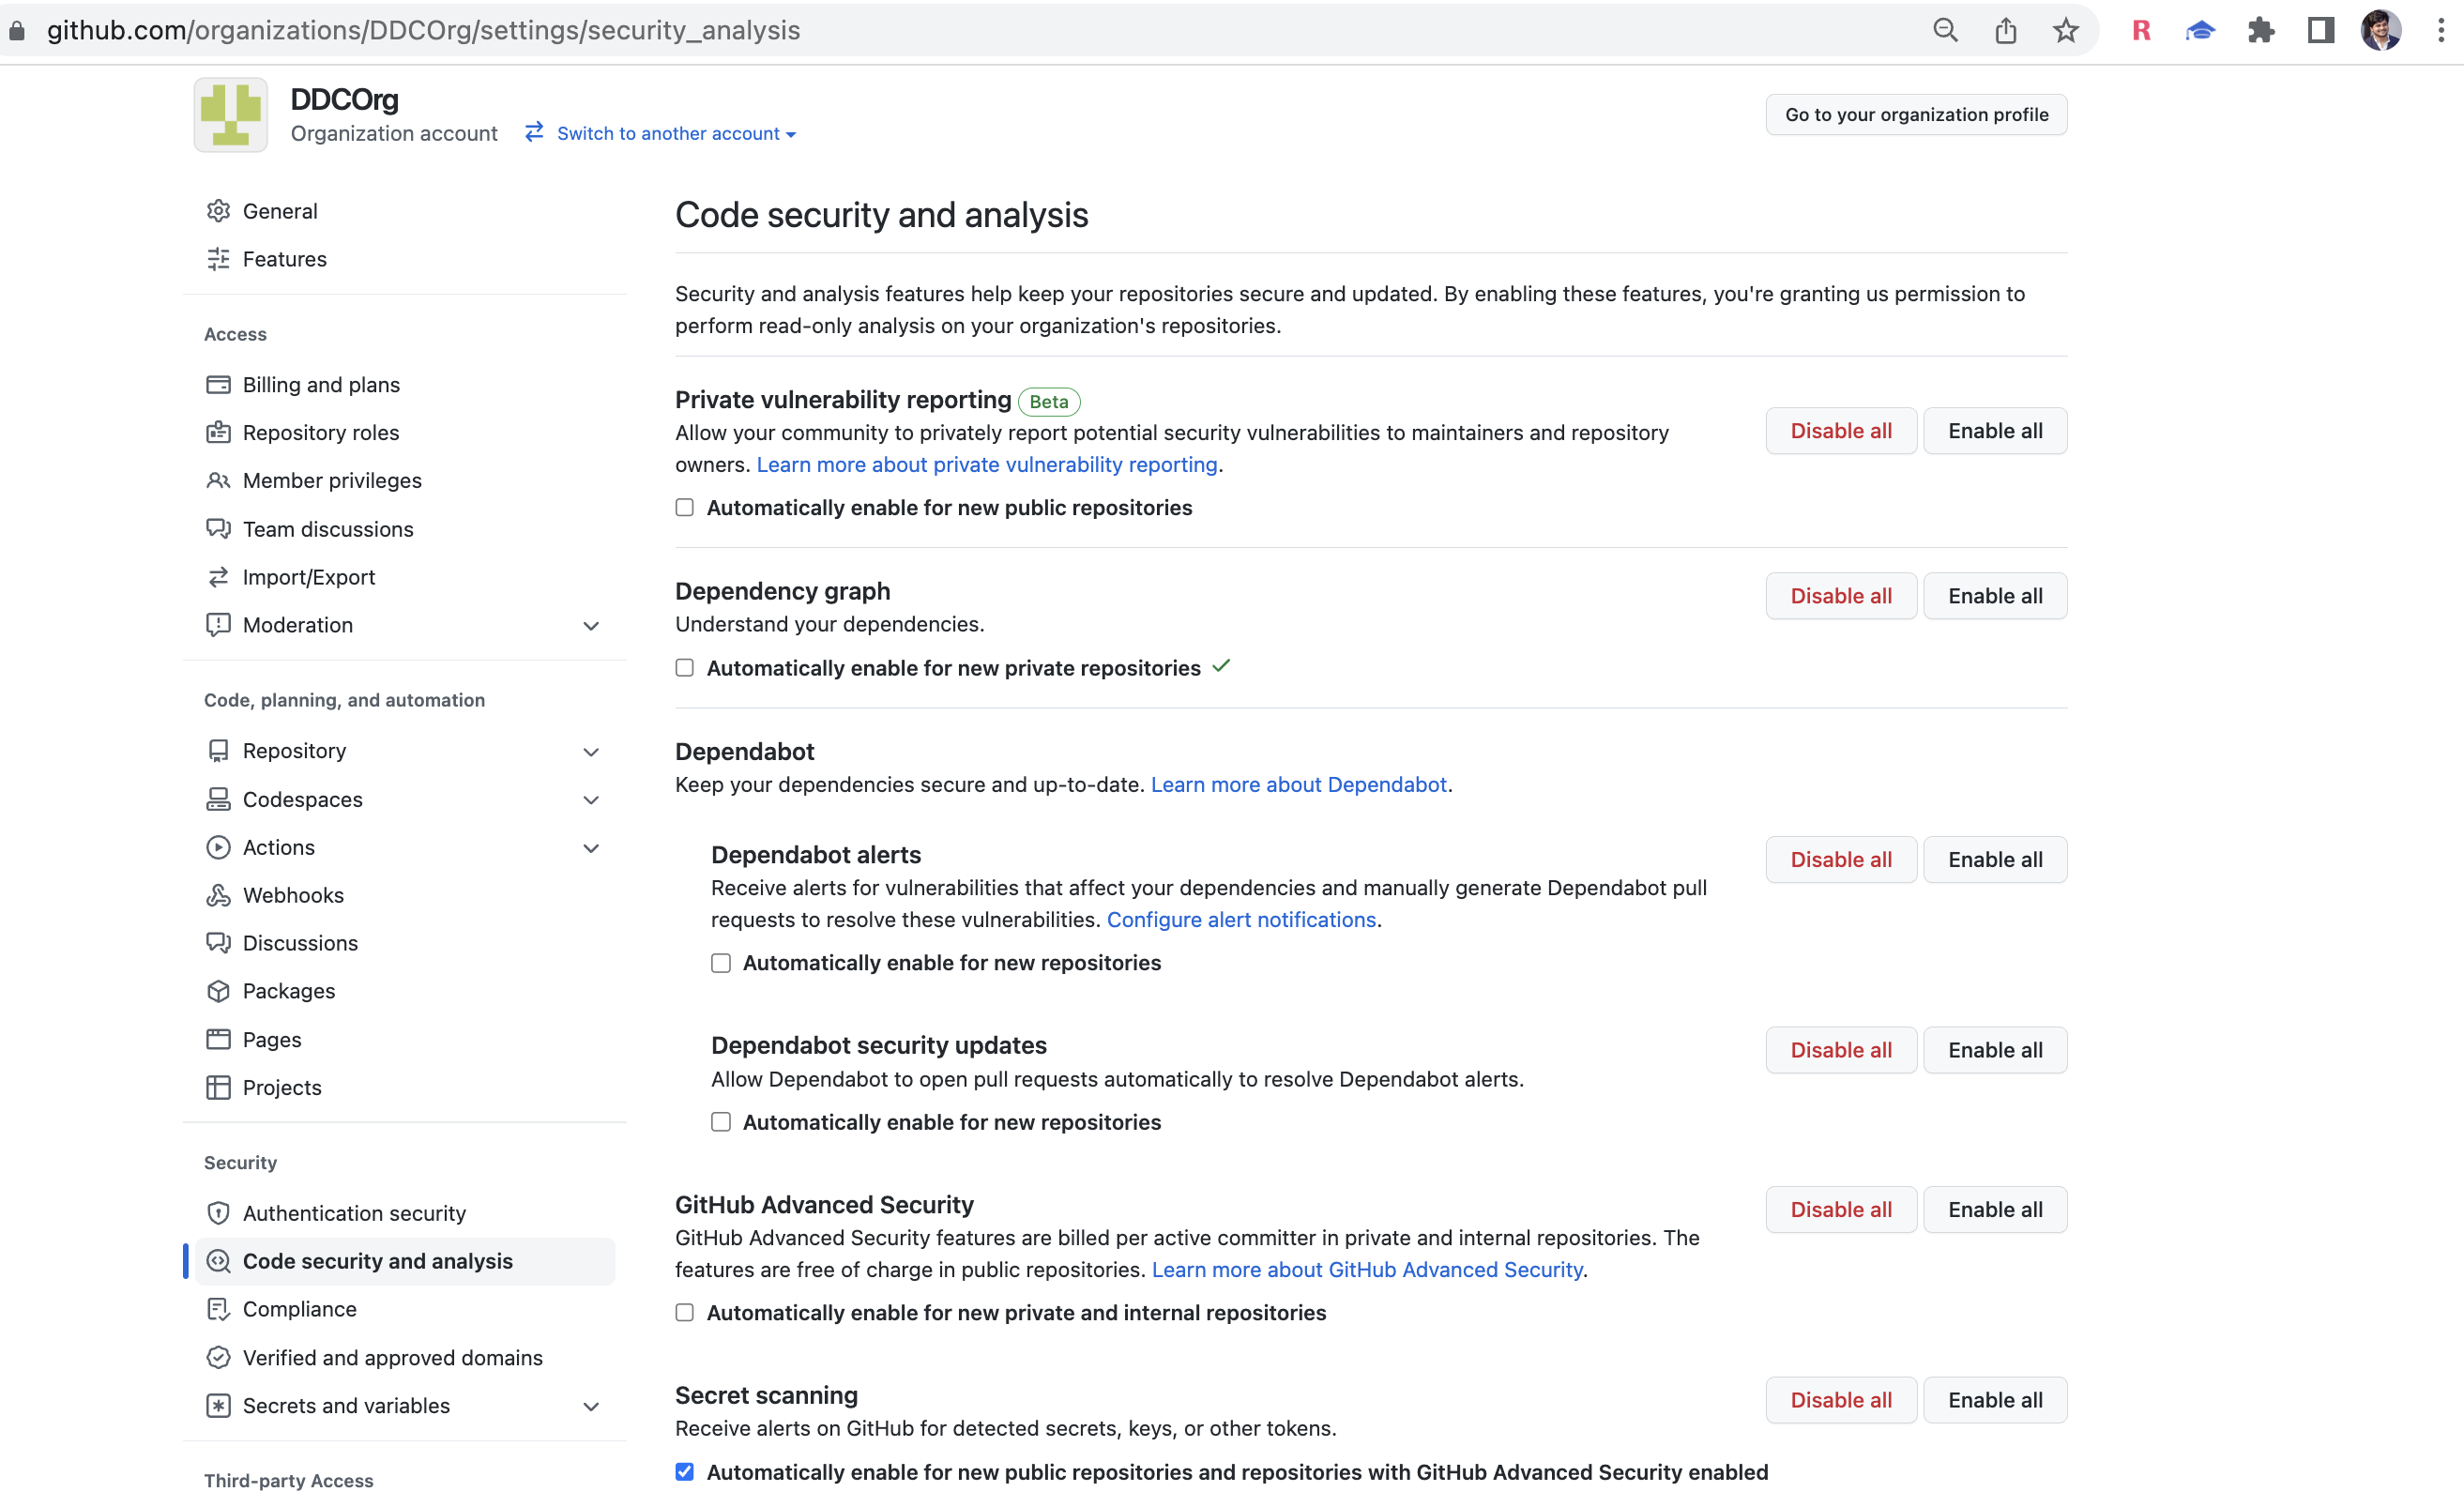
Task: Disable all Dependabot security updates
Action: click(x=1841, y=1050)
